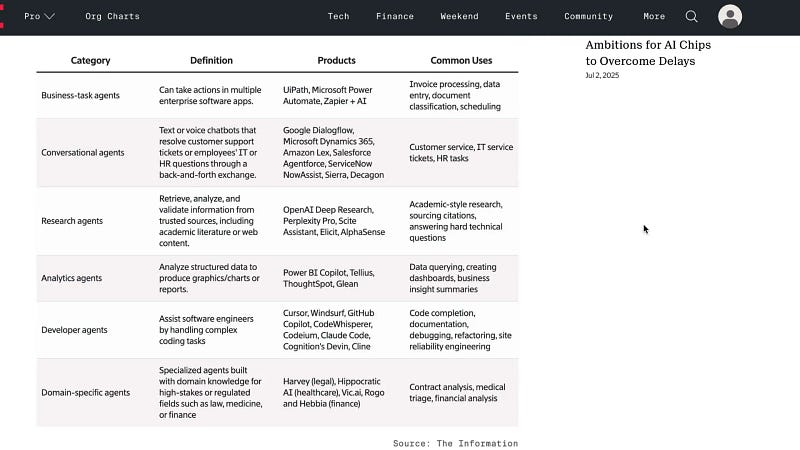The height and width of the screenshot is (450, 800).
Task: Click the red site logo
Action: [x=2, y=16]
